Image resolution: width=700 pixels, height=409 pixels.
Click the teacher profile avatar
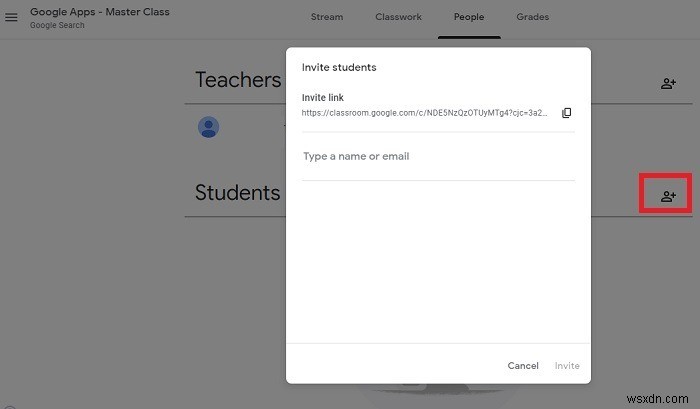(208, 127)
